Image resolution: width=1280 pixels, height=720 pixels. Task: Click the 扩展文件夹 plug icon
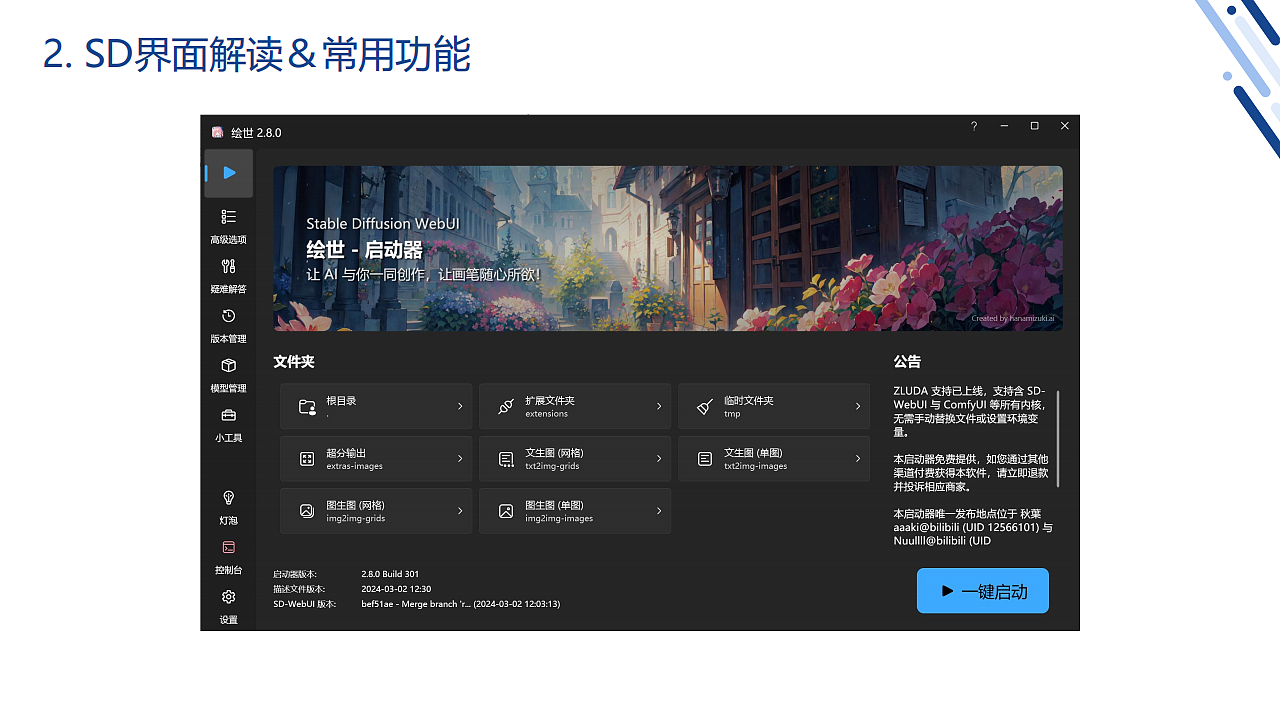pos(506,406)
